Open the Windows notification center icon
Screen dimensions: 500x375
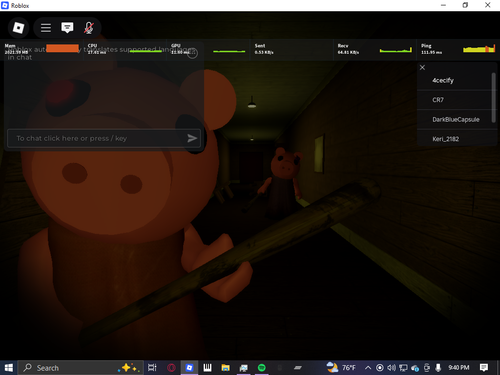(484, 368)
